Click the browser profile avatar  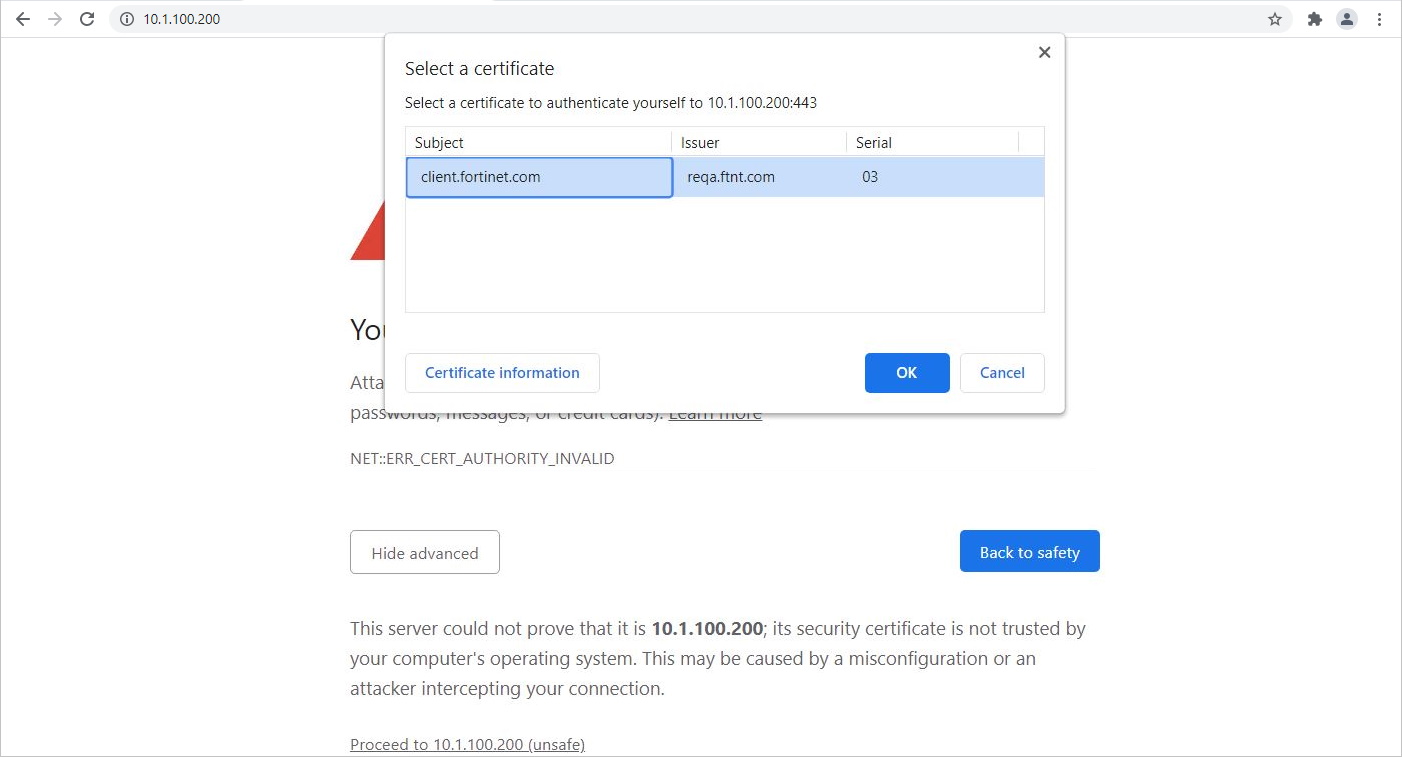click(x=1347, y=18)
